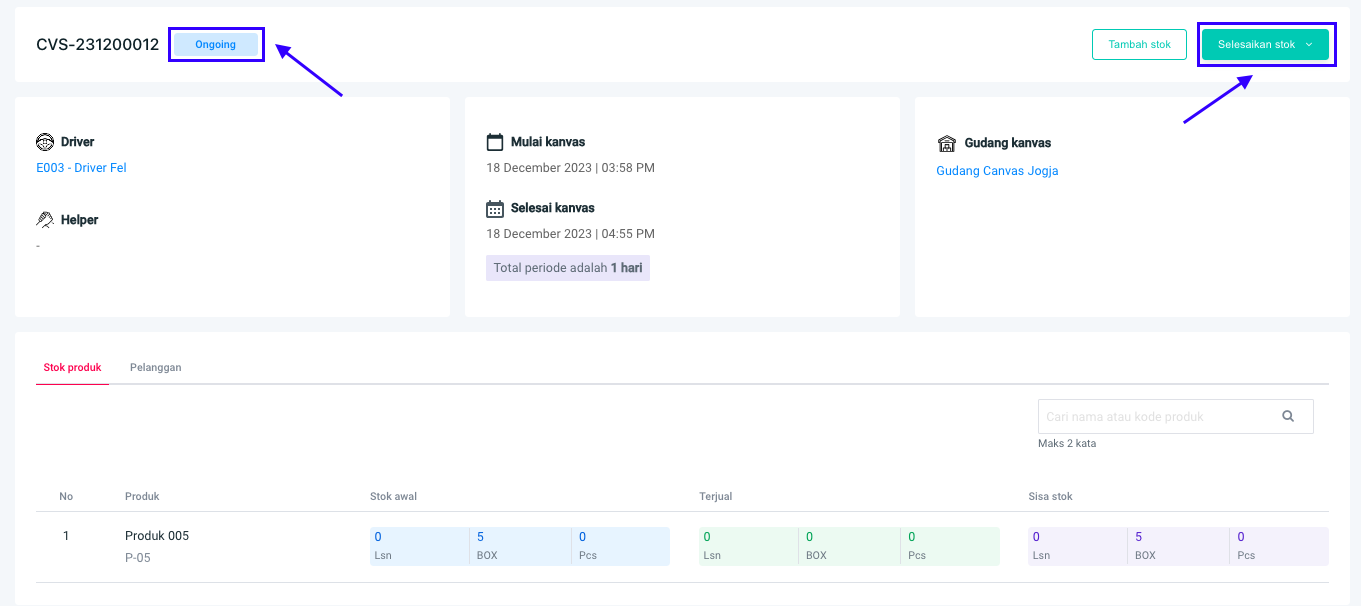The image size is (1361, 606).
Task: Click the Driver steering wheel icon
Action: [x=45, y=142]
